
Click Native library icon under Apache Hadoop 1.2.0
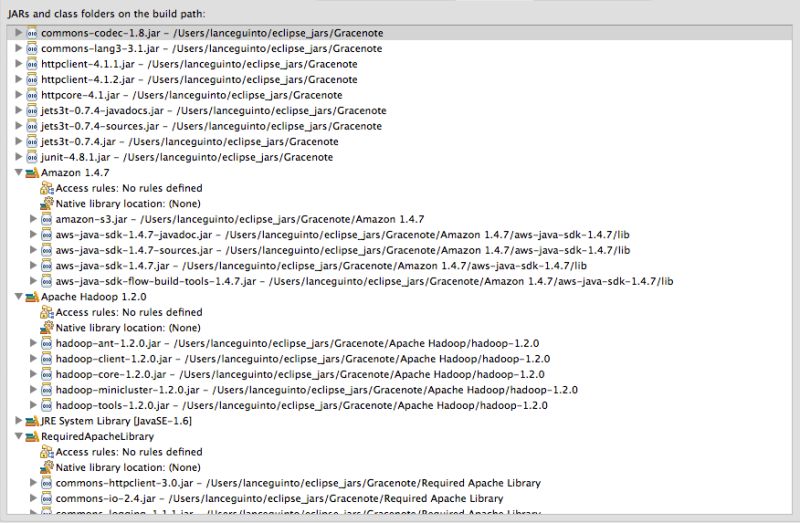pos(46,328)
